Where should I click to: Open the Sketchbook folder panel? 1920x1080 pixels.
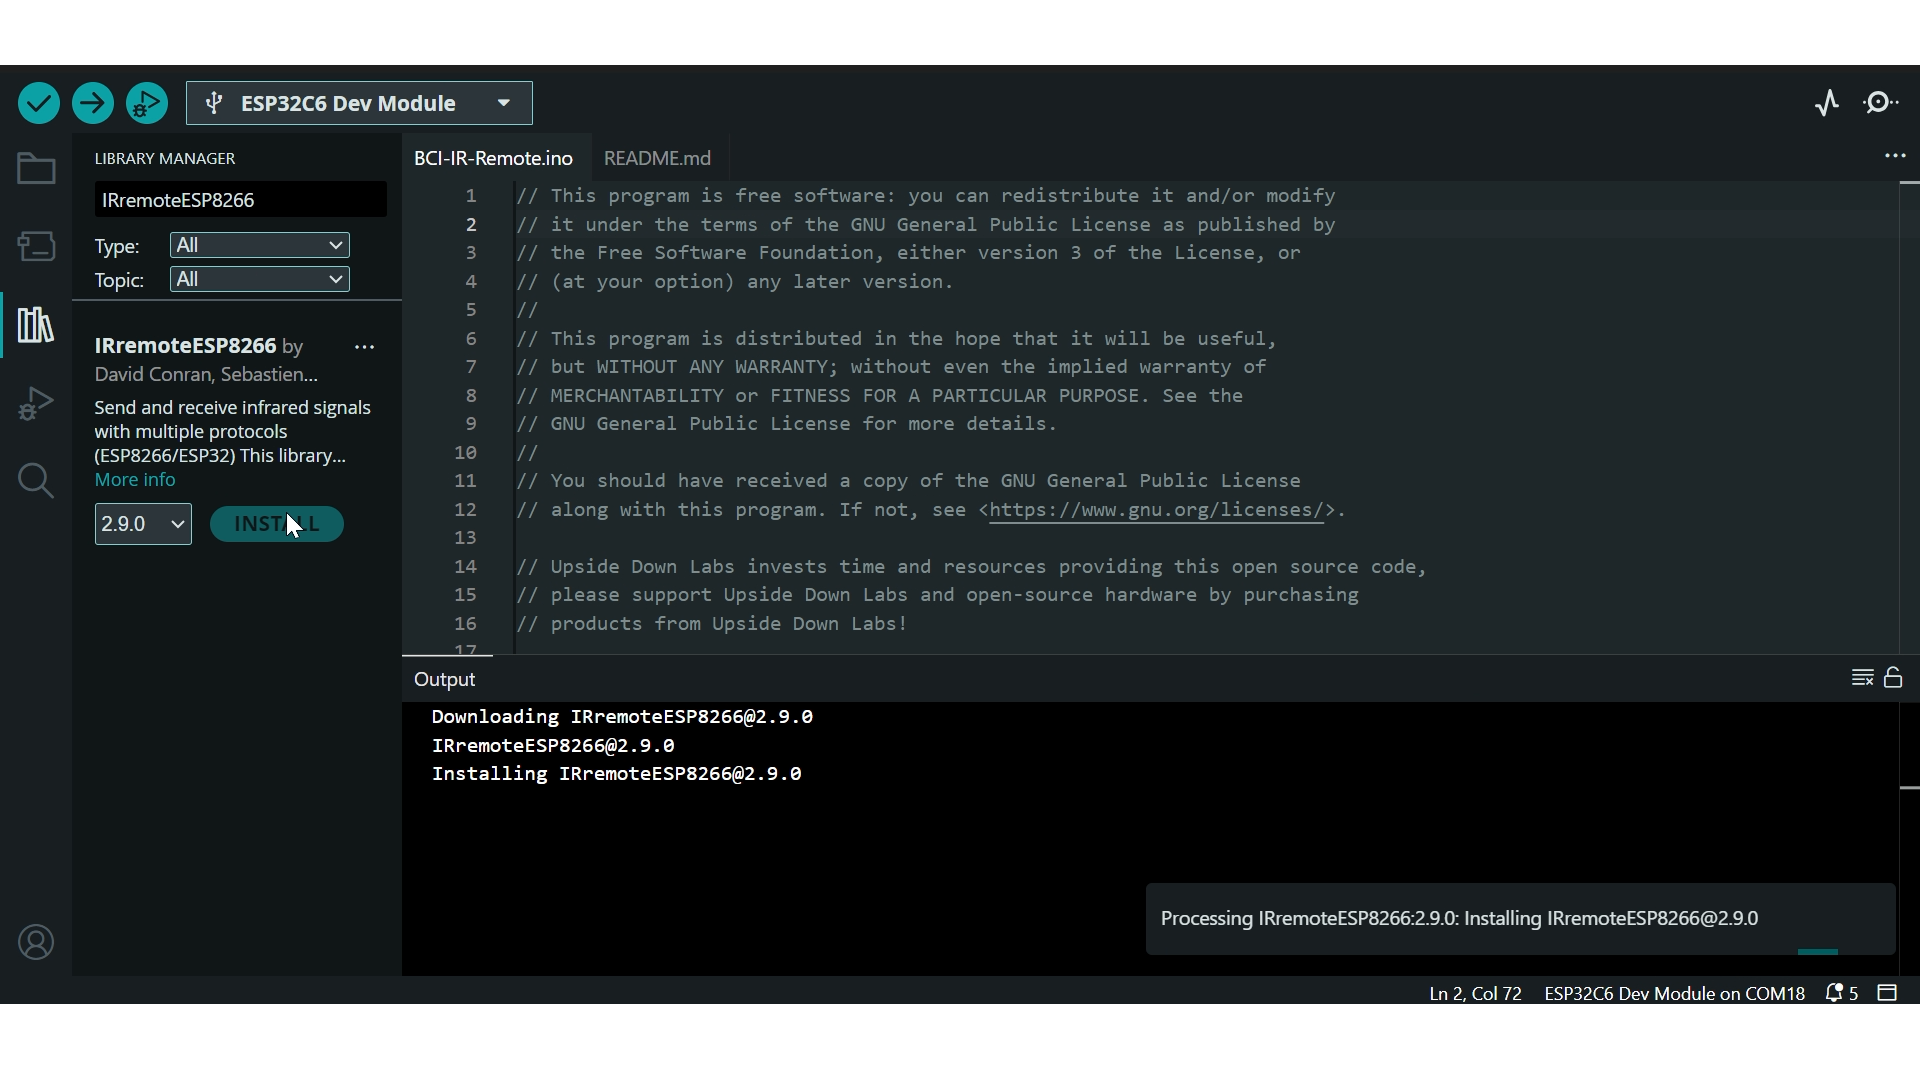tap(36, 169)
